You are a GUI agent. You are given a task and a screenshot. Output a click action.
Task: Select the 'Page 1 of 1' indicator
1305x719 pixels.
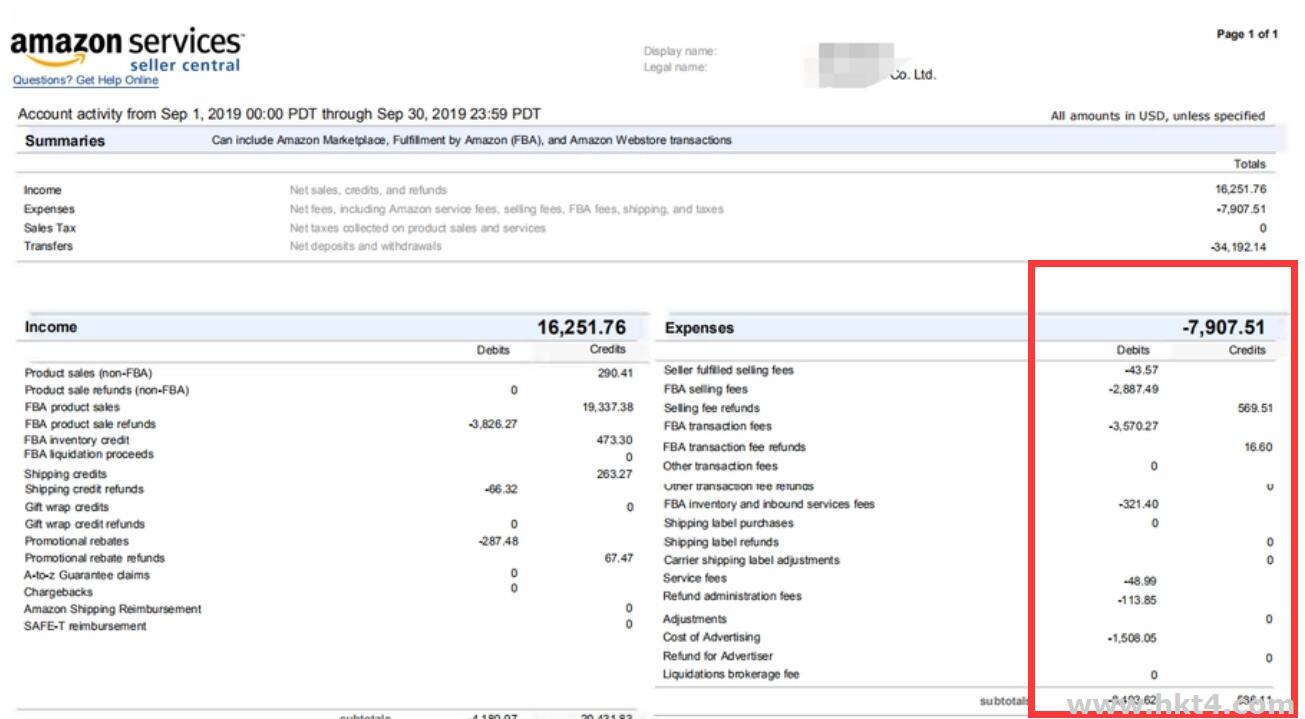[x=1247, y=35]
